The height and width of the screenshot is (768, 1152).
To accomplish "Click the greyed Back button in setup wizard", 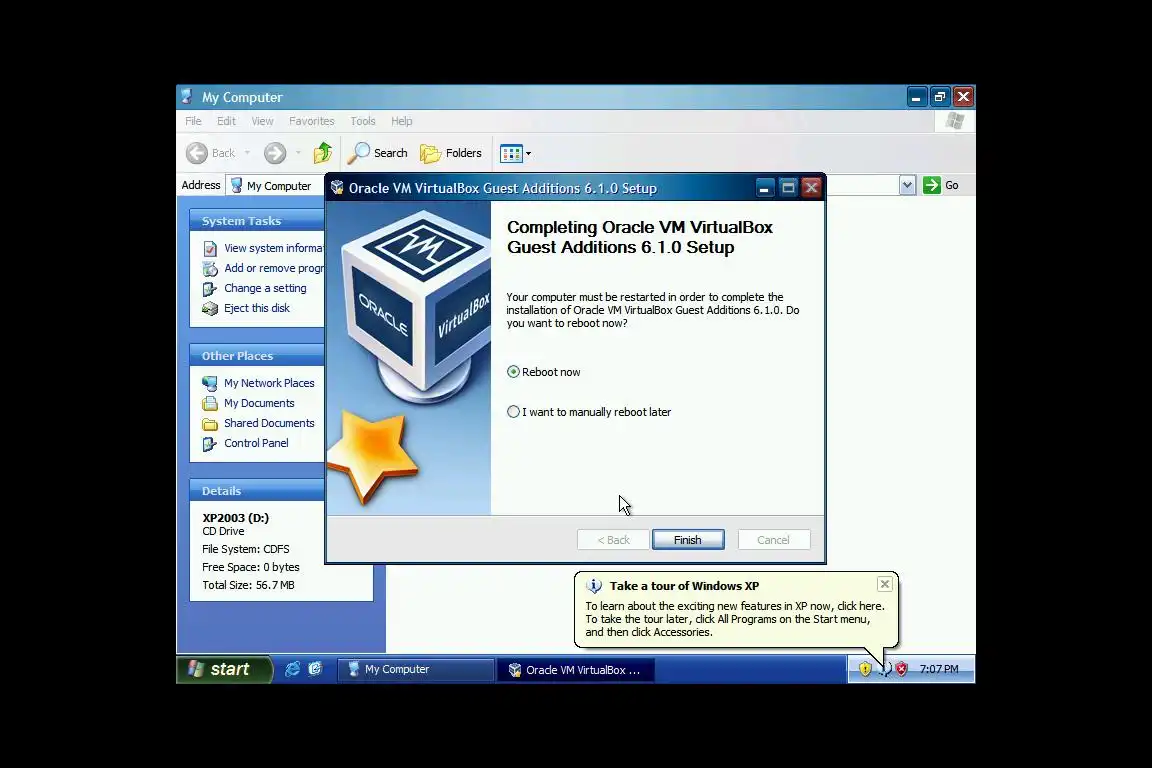I will [613, 539].
